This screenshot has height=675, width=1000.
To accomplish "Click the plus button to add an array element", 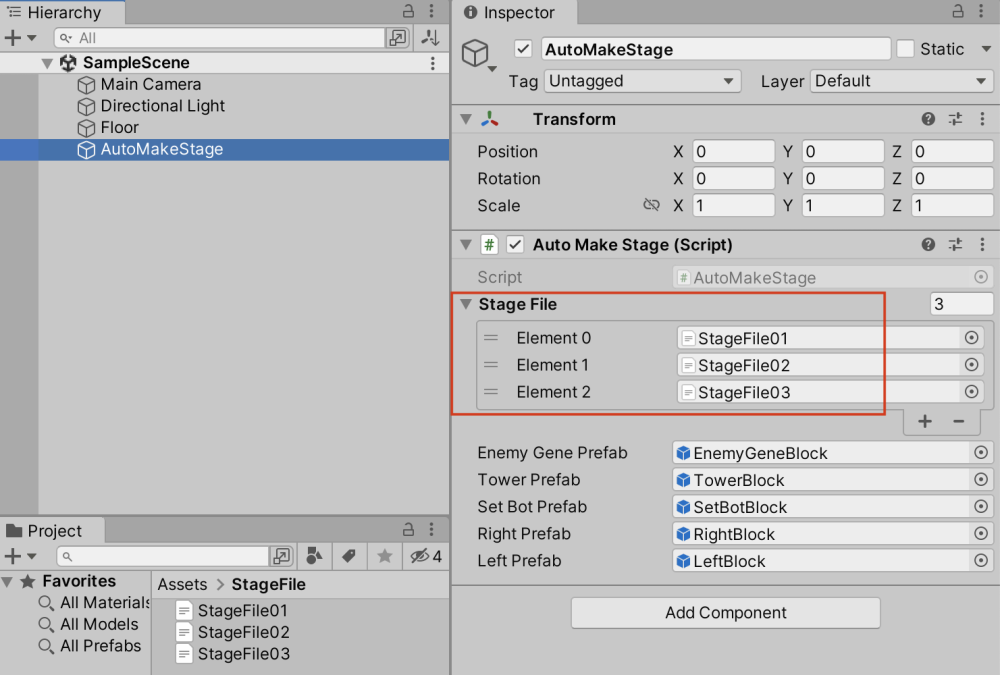I will pos(923,421).
